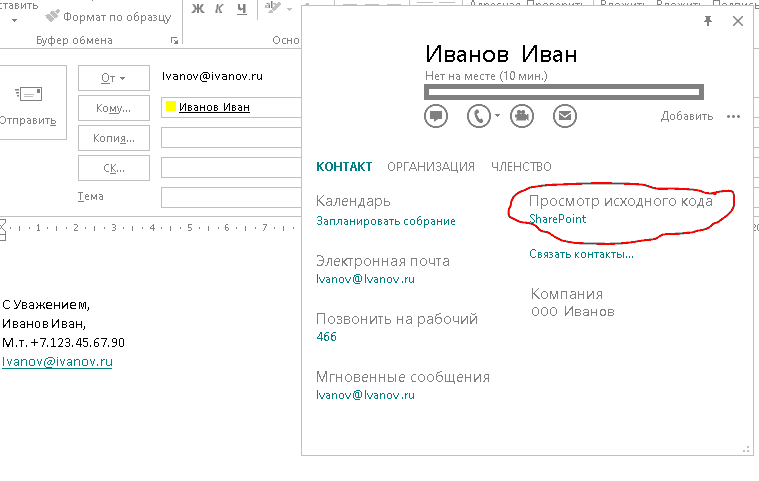Viewport: 759px width, 481px height.
Task: Click the СК blind copy button
Action: point(114,168)
